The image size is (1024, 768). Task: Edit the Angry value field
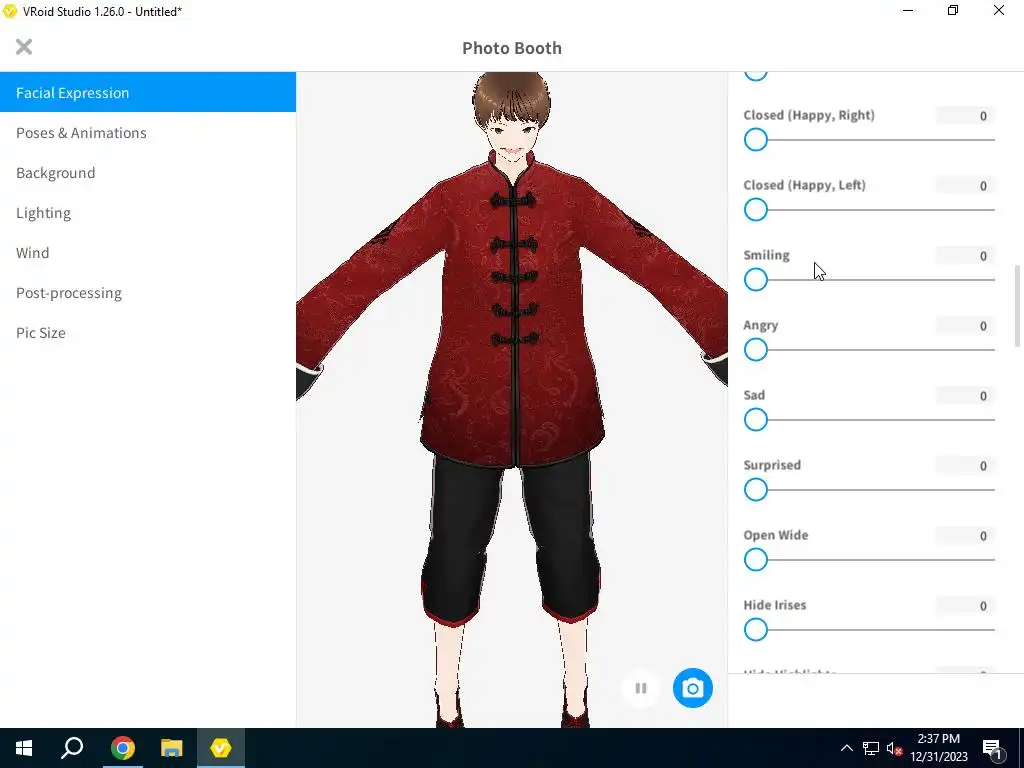click(965, 325)
